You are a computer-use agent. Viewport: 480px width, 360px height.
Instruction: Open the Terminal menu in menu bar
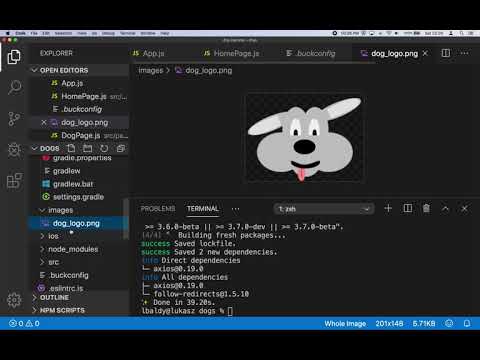127,33
